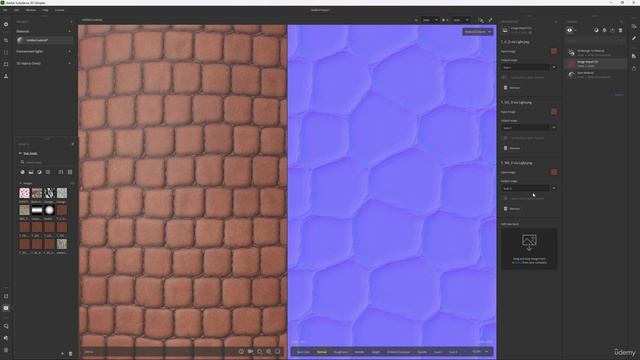Click the speech bubble icon near sidebar bottom
This screenshot has height=360, width=640.
click(6, 326)
